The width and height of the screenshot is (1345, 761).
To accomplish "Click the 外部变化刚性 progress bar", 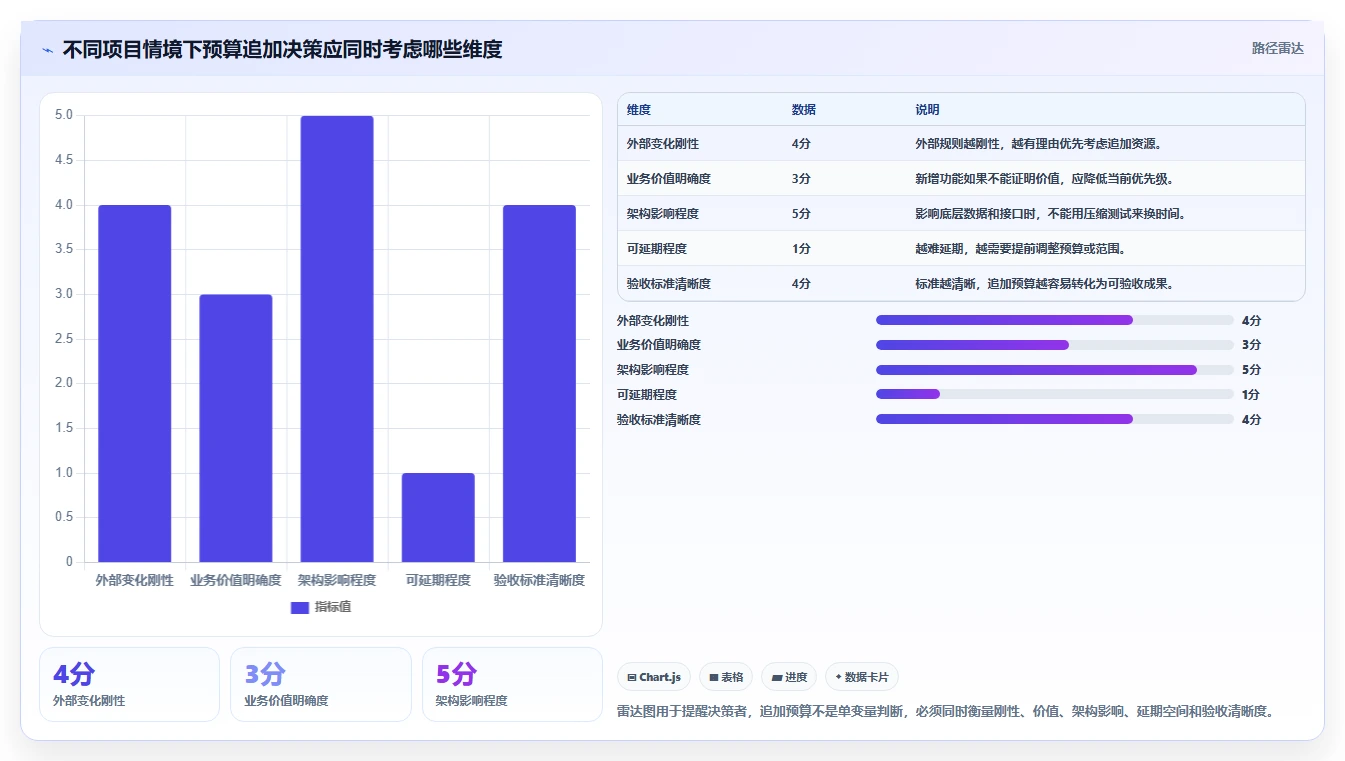I will [x=1055, y=320].
